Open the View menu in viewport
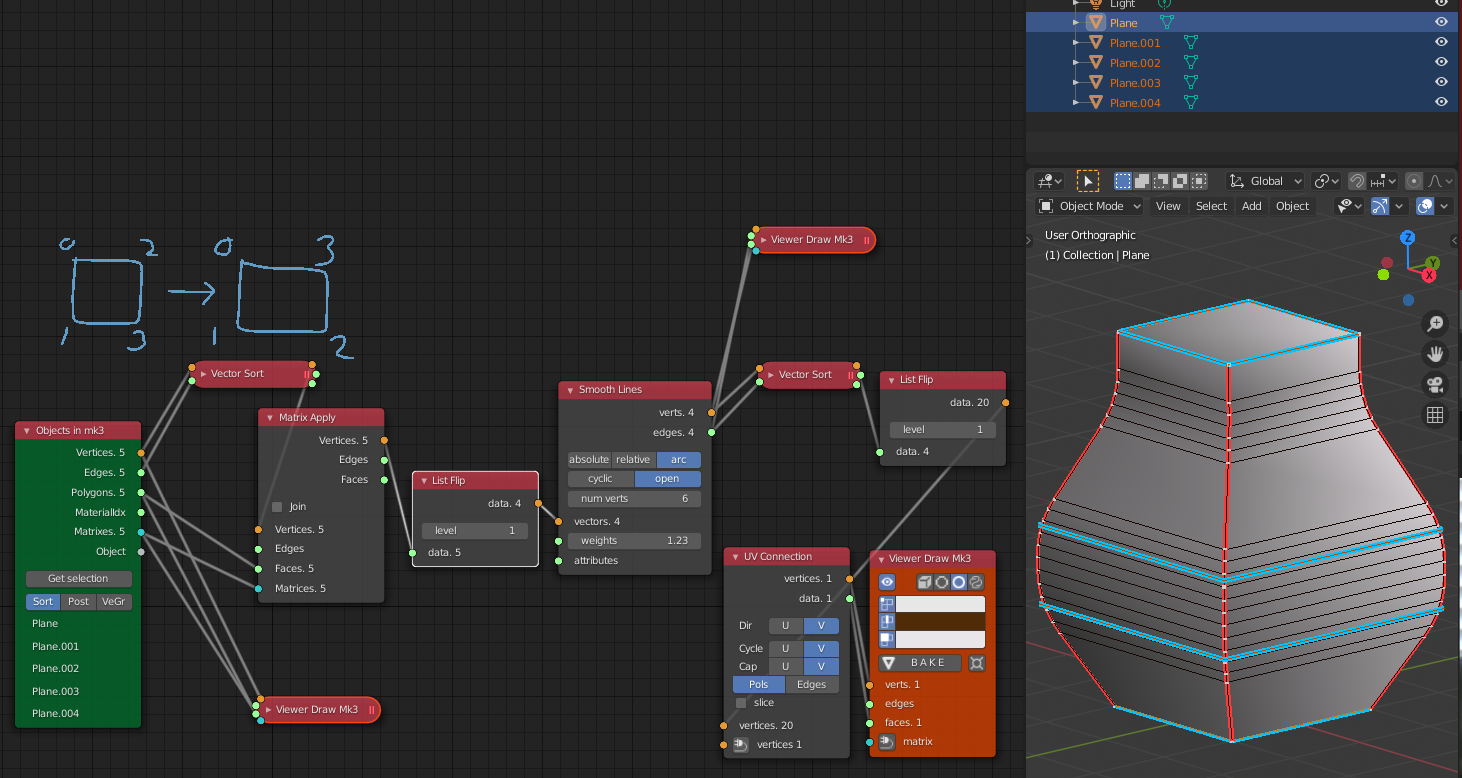Screen dimensions: 1462x778 (x=1168, y=206)
